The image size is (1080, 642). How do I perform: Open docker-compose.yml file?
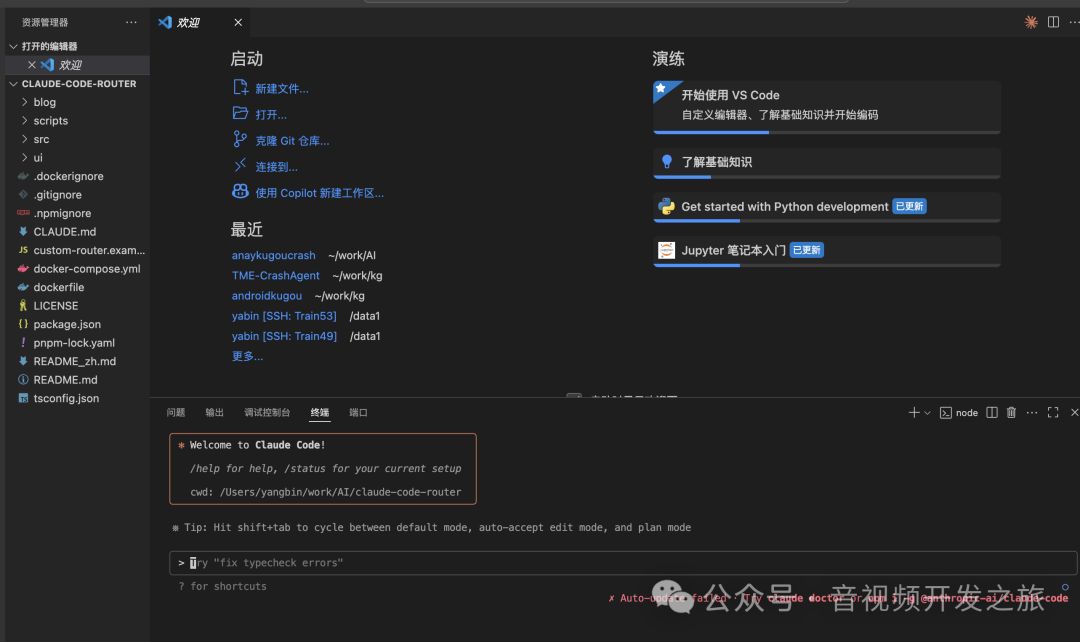pyautogui.click(x=77, y=269)
